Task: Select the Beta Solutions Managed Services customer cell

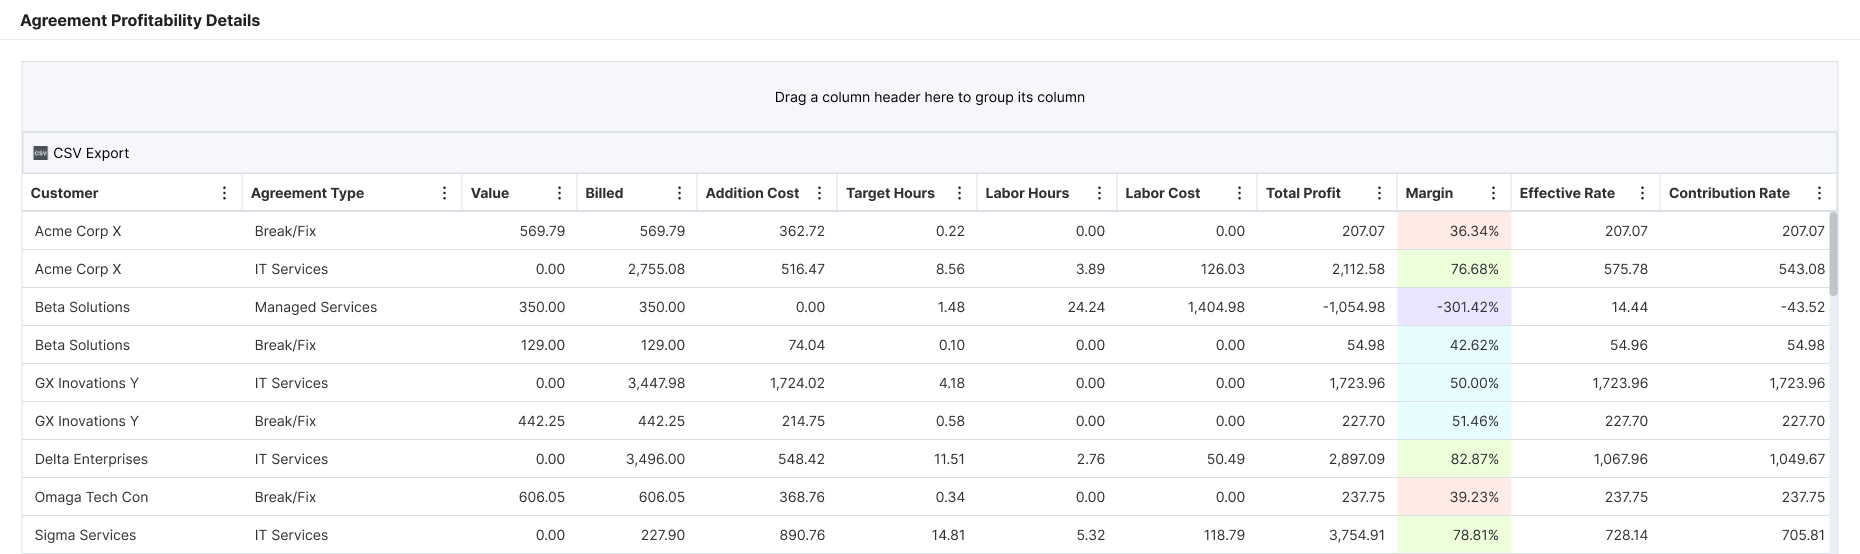Action: click(x=82, y=307)
